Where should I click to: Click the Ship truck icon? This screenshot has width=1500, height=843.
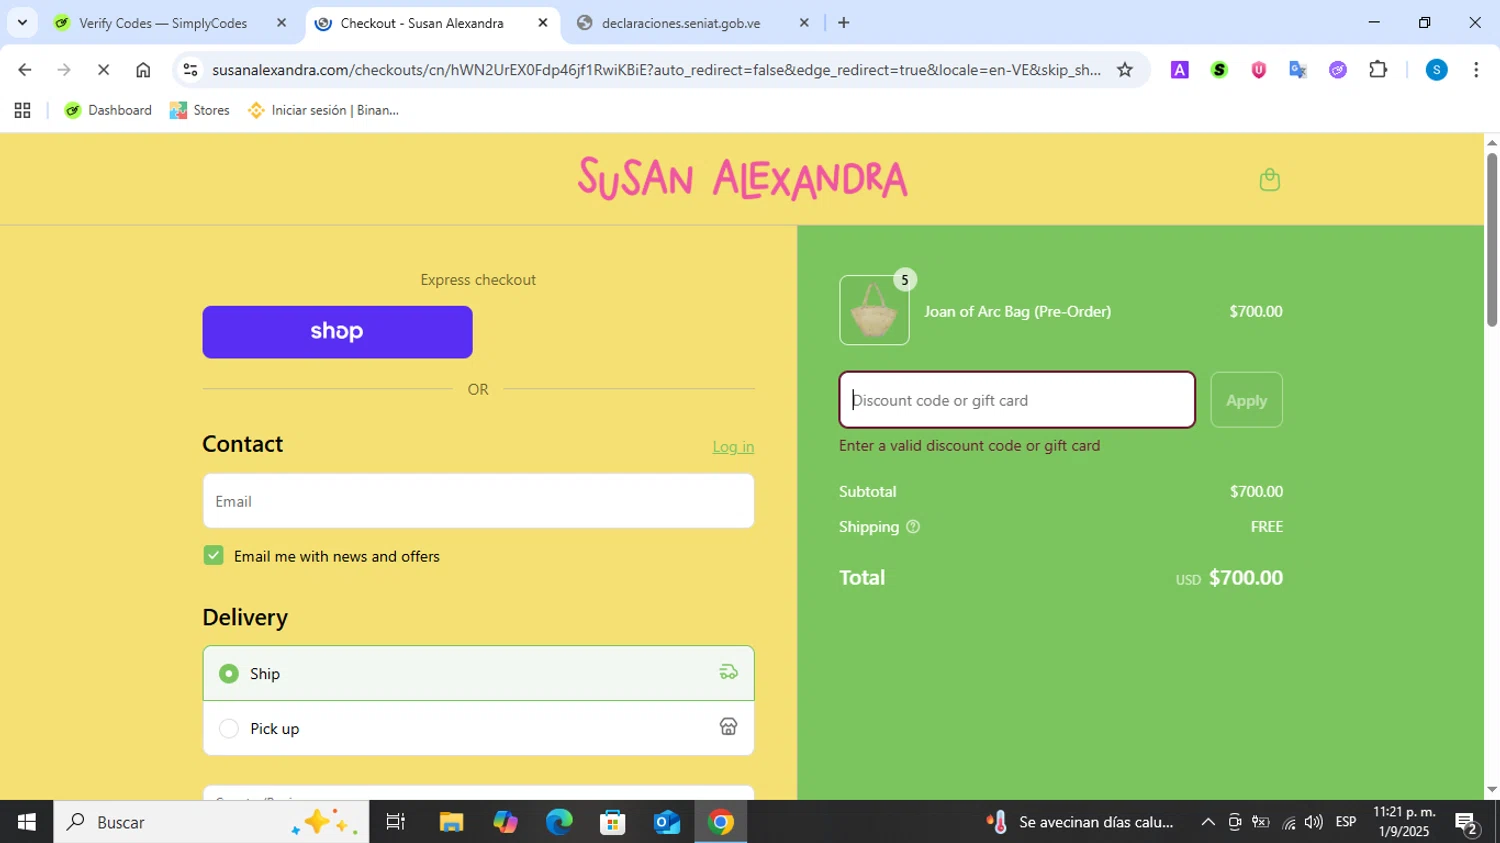click(728, 673)
